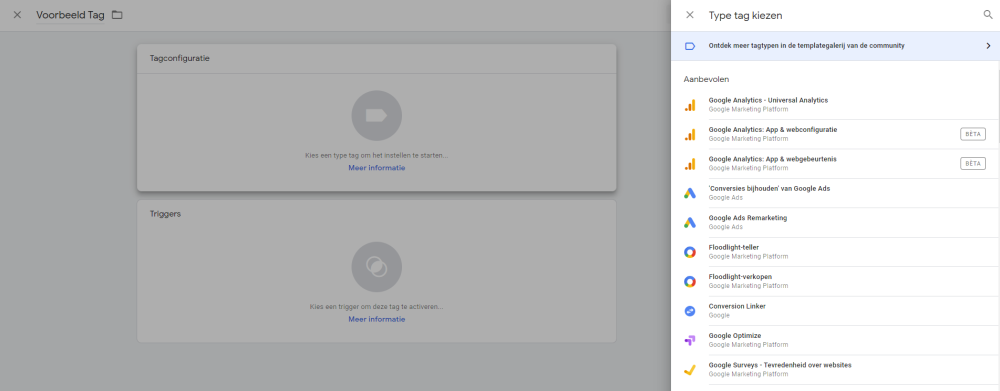Click Floodlight-teller ring icon

pos(690,252)
